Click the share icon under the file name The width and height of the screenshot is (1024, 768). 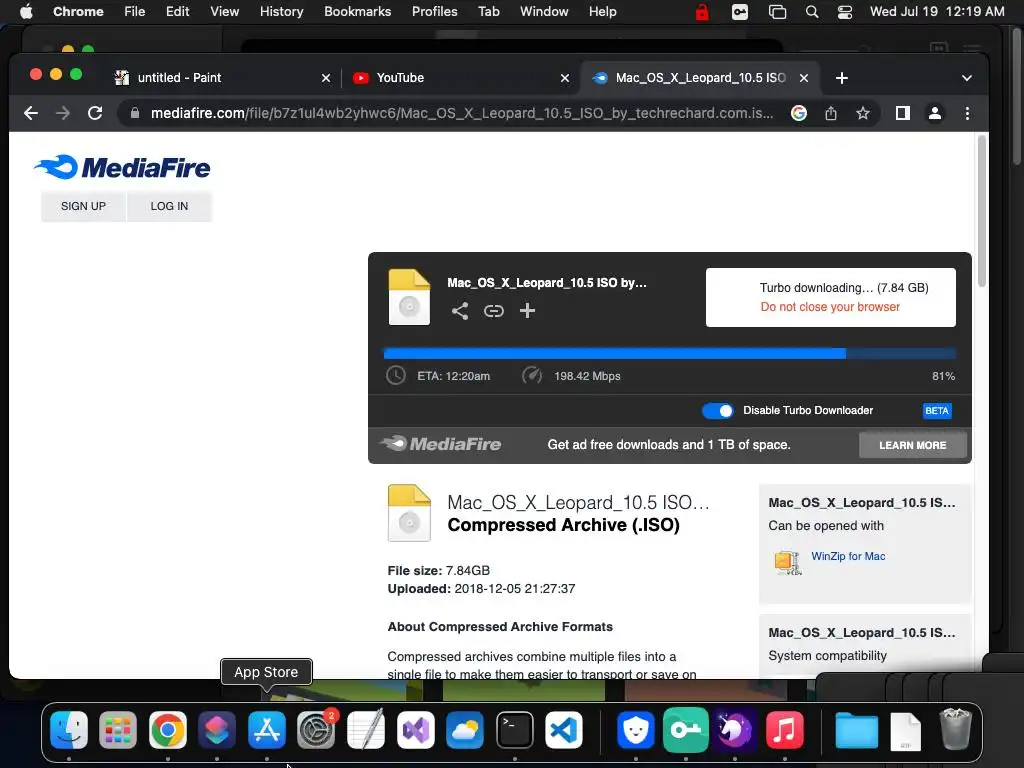coord(460,311)
